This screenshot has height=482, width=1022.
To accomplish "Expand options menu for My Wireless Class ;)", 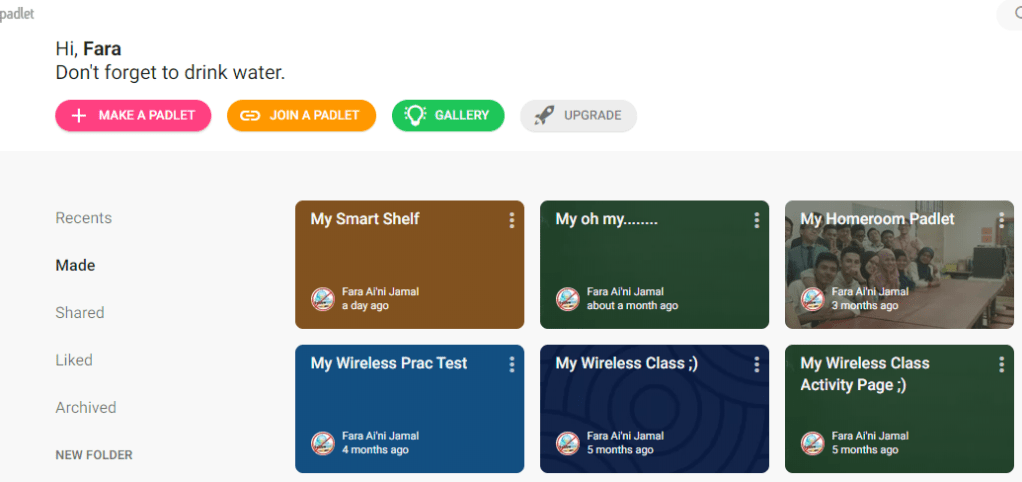I will click(757, 364).
